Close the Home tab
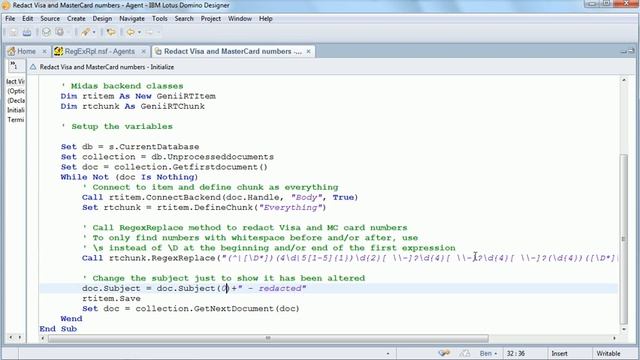This screenshot has height=360, width=640. (x=45, y=51)
